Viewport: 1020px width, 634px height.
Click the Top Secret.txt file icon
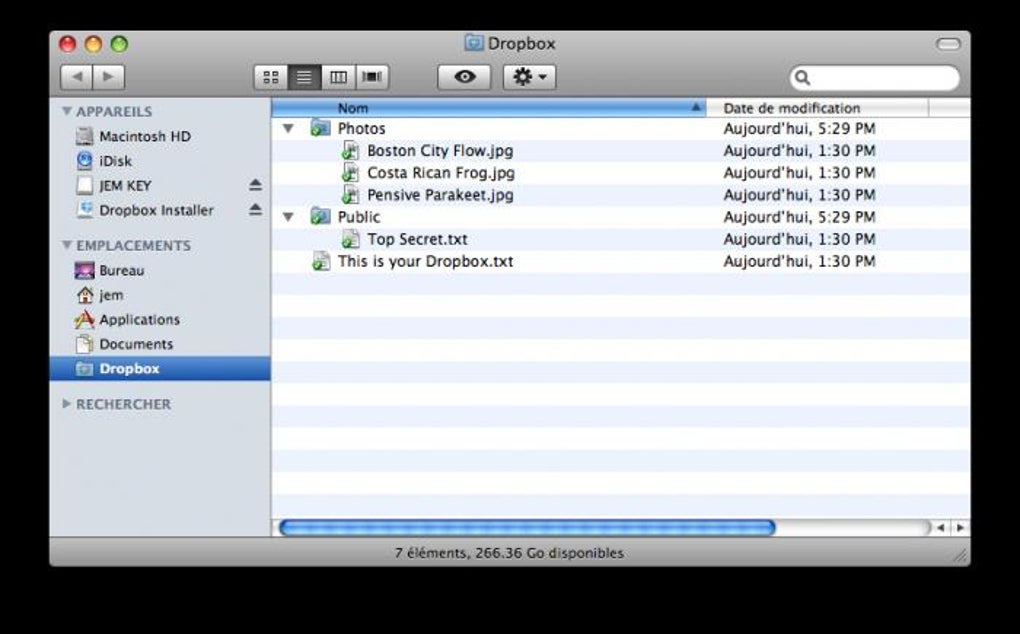tap(350, 239)
